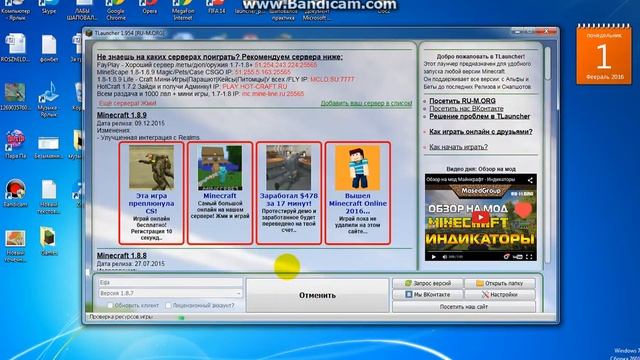Click the TLauncher title bar icon
The width and height of the screenshot is (640, 360).
tap(89, 33)
